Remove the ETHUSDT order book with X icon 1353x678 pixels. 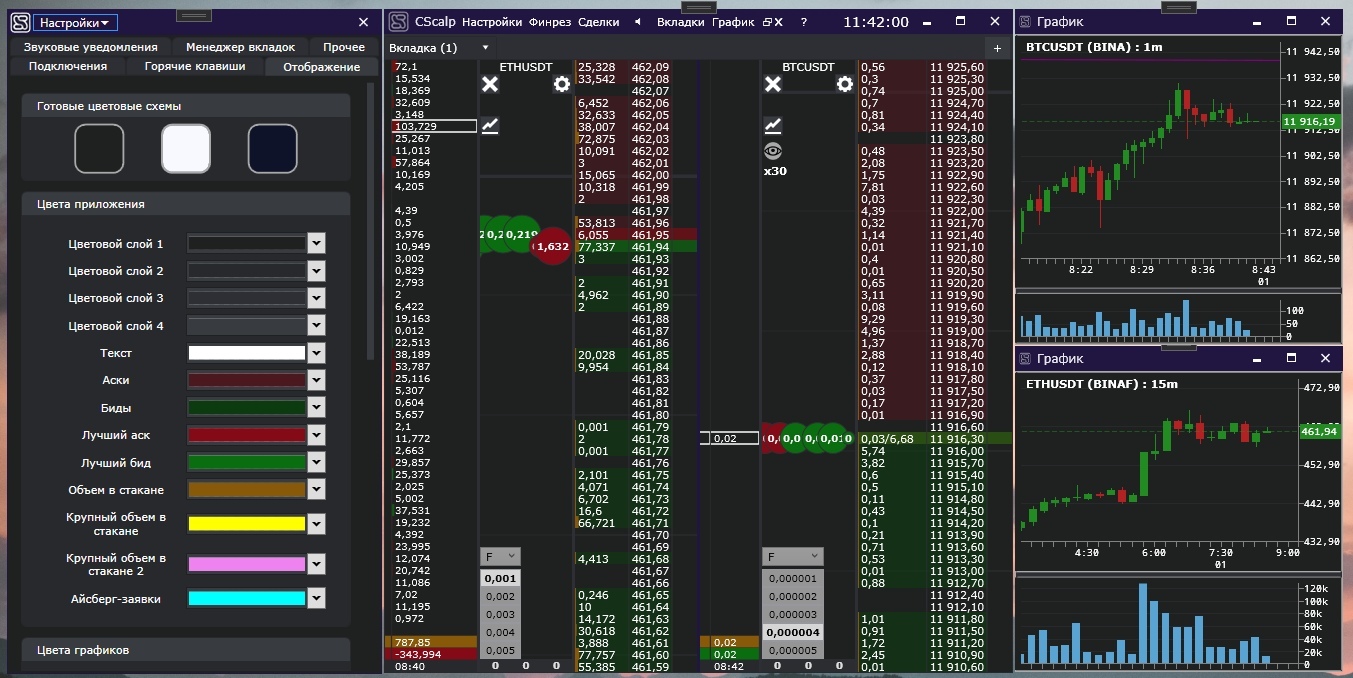tap(490, 84)
